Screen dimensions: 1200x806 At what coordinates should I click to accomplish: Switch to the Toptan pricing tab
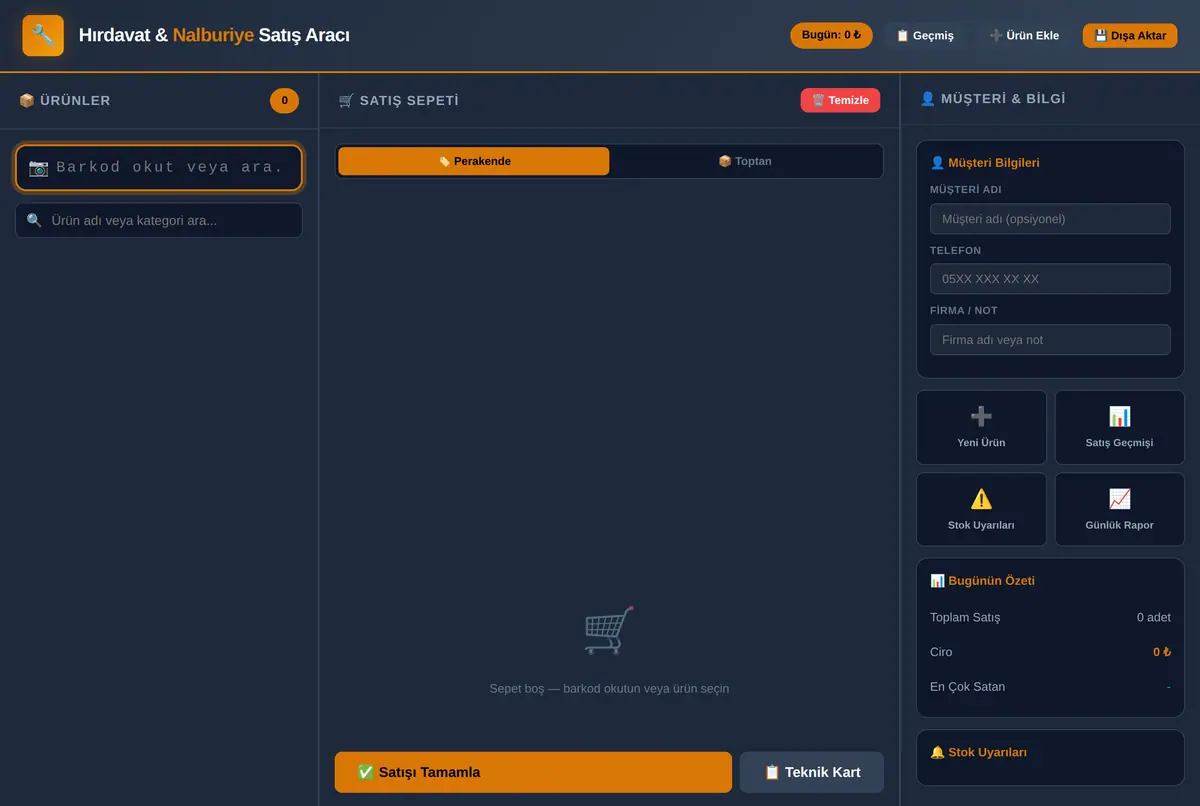[x=745, y=161]
